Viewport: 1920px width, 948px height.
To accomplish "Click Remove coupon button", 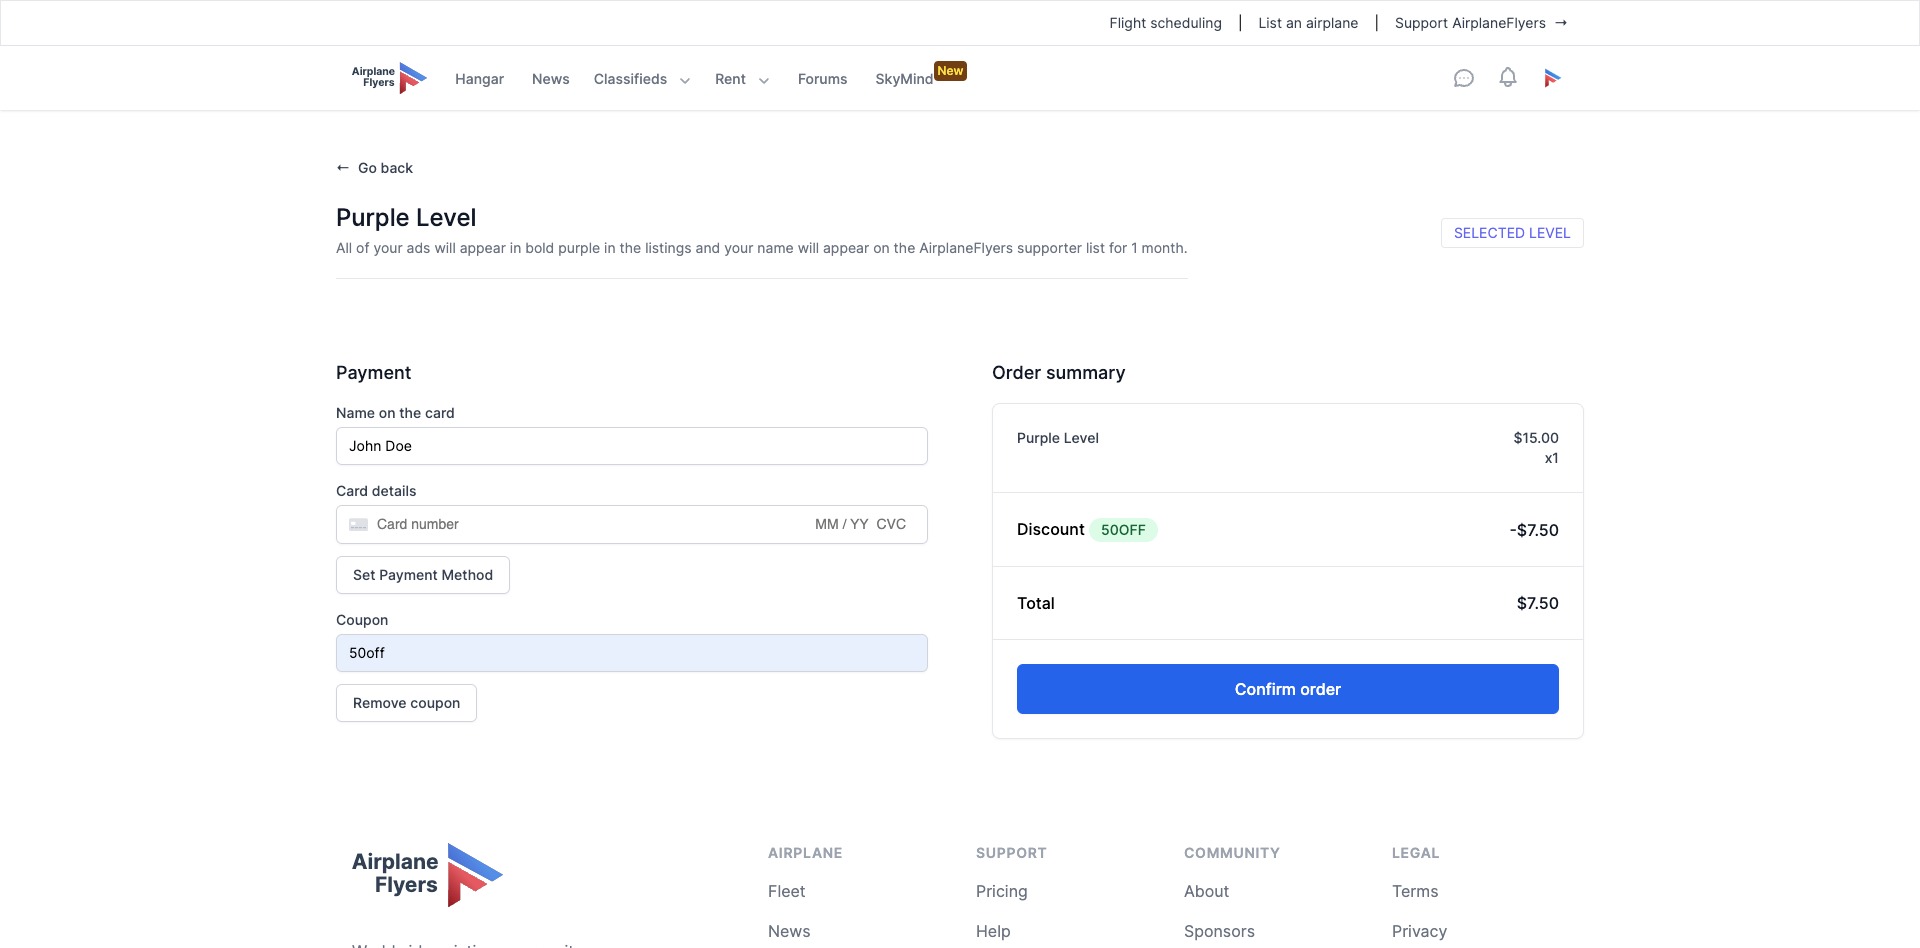I will (406, 703).
